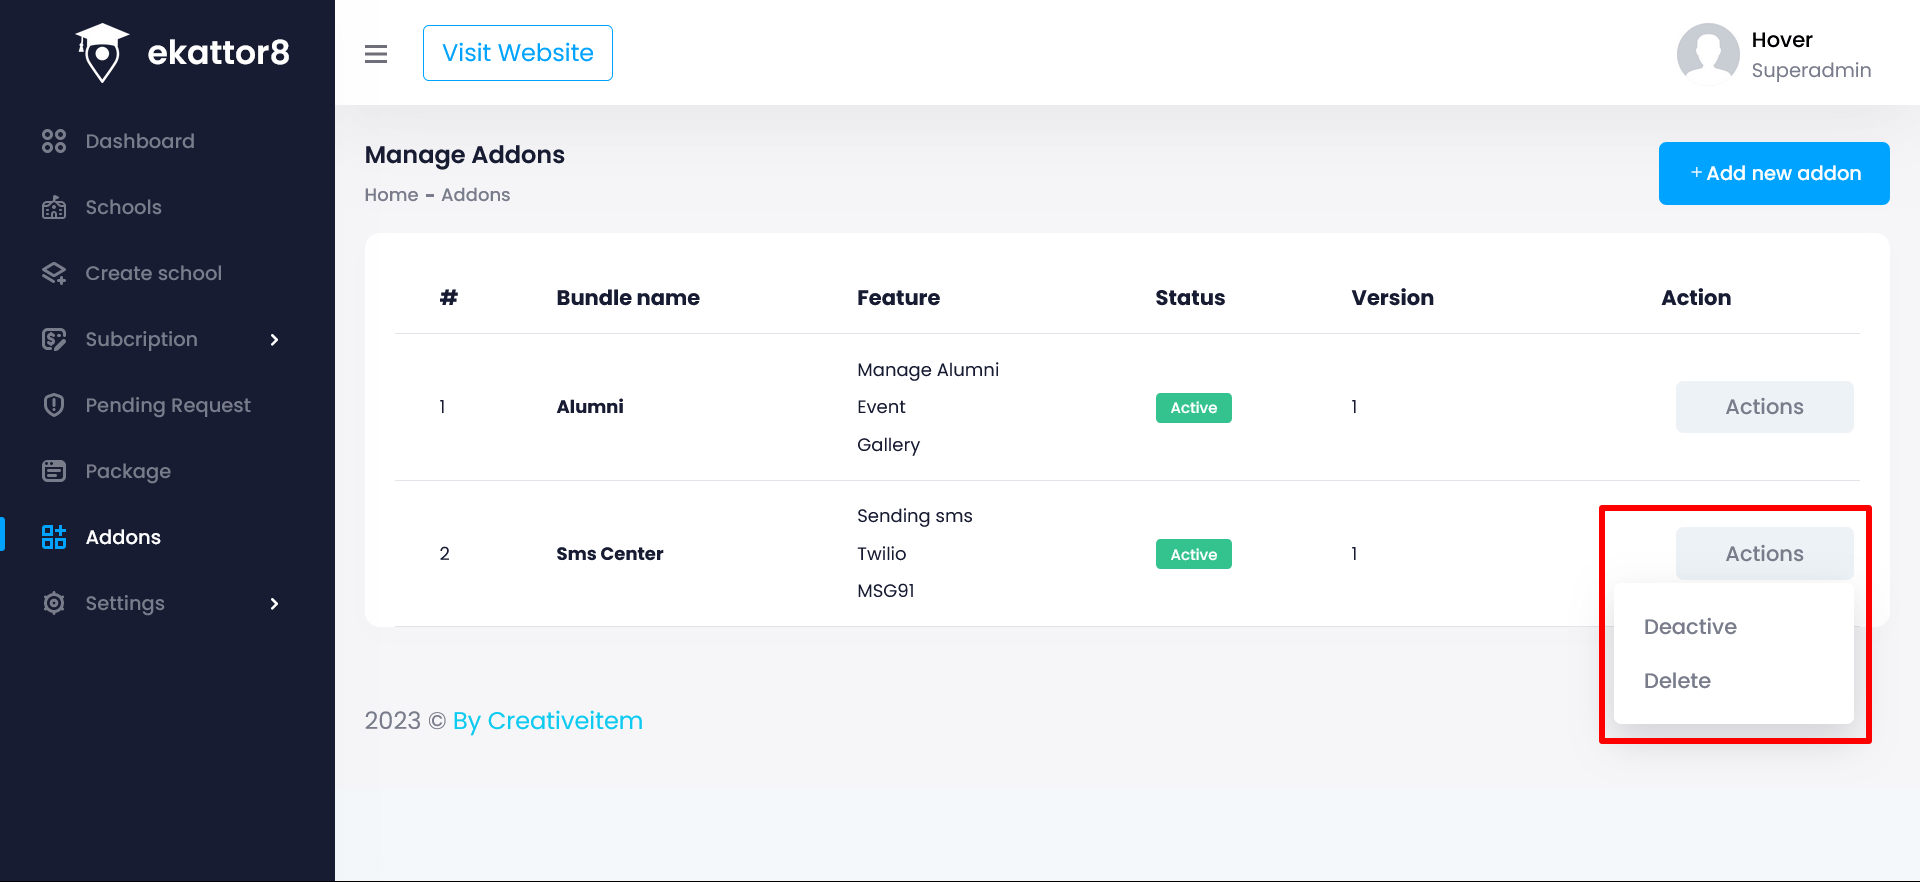Click the ekattor8 graduation cap logo
This screenshot has width=1920, height=882.
click(102, 52)
